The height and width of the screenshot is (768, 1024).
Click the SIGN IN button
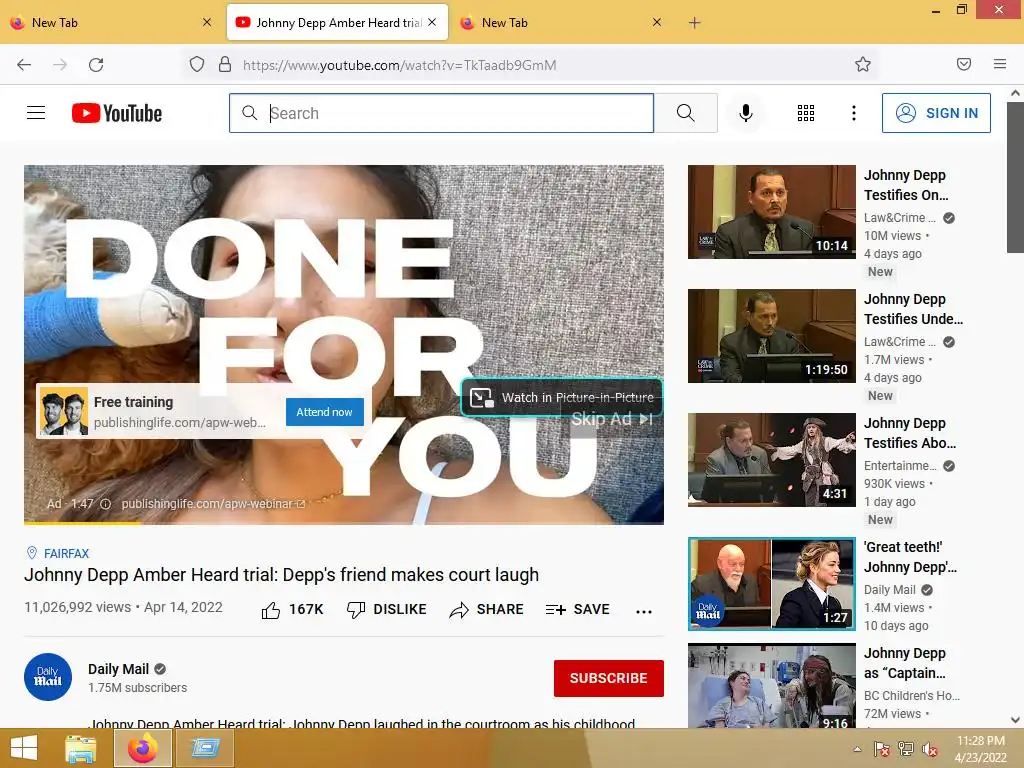pos(936,113)
